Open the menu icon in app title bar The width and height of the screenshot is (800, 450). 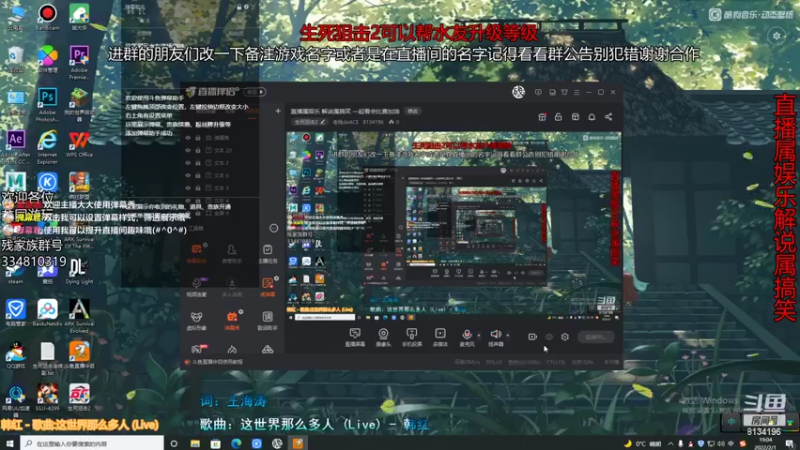[x=577, y=92]
